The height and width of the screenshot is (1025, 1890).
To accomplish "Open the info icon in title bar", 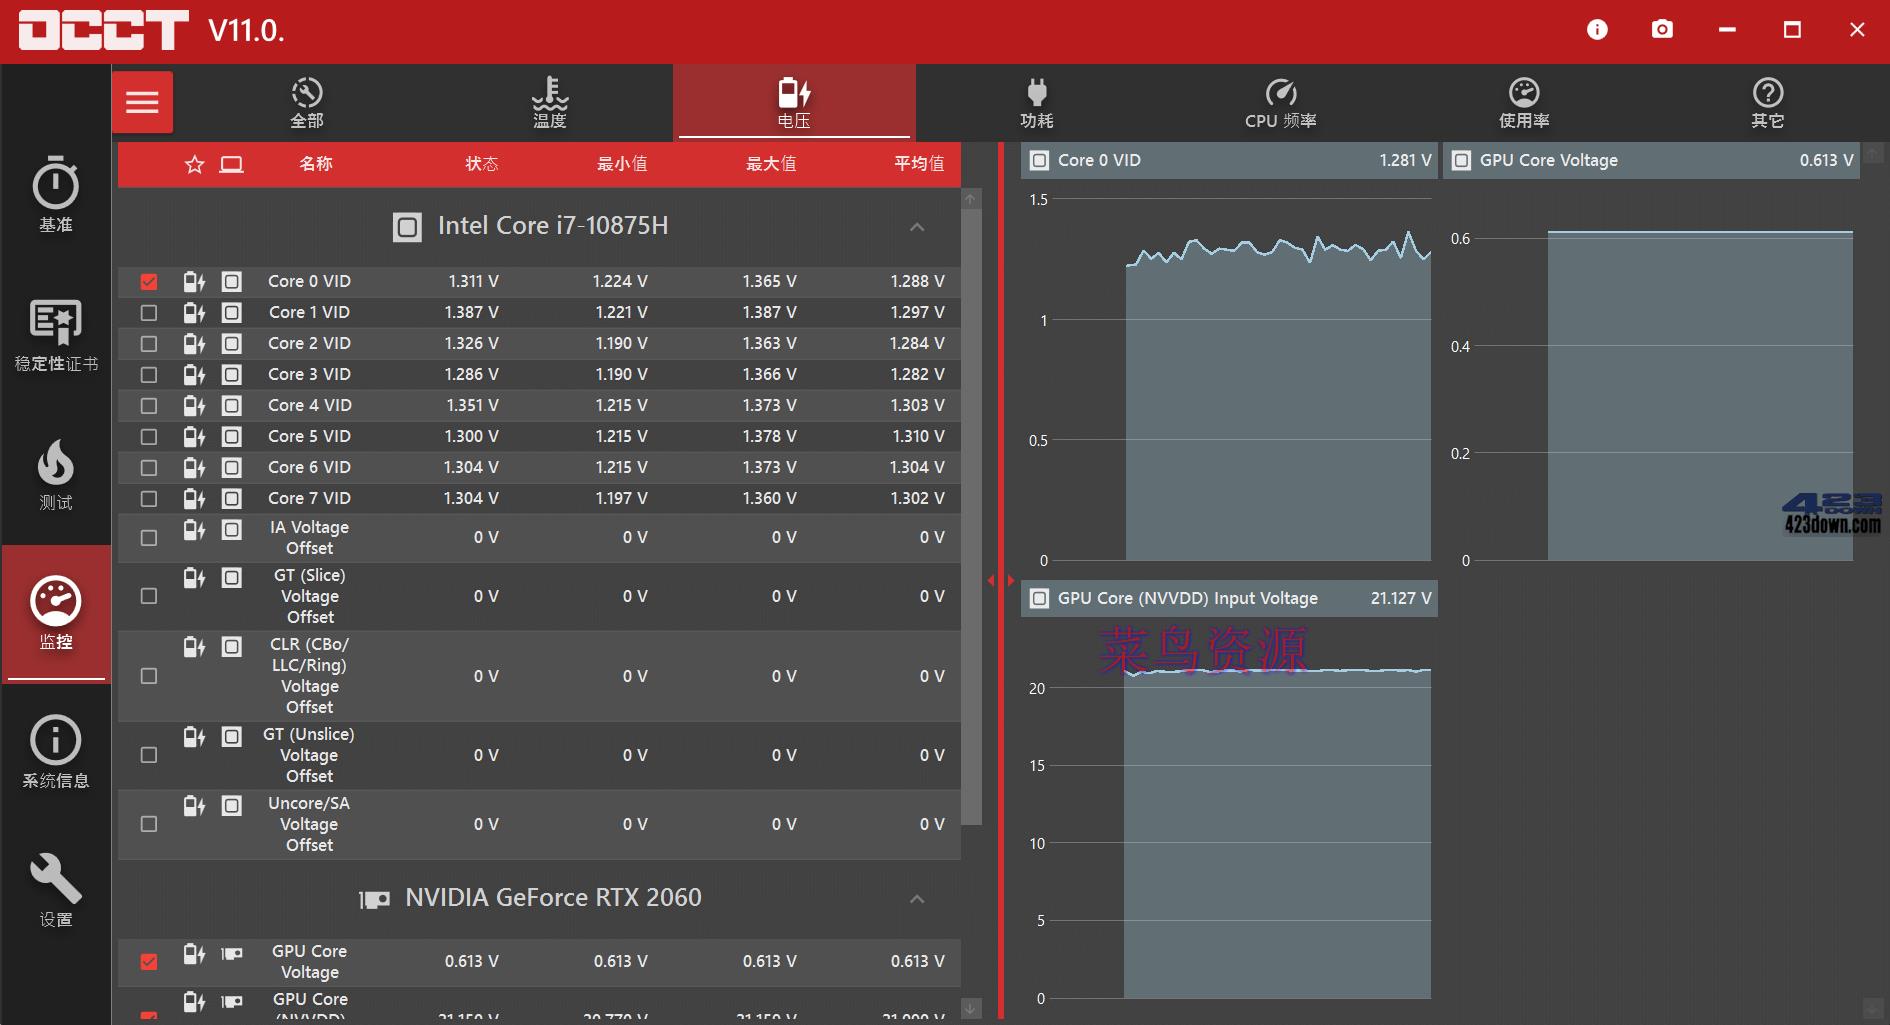I will point(1597,30).
